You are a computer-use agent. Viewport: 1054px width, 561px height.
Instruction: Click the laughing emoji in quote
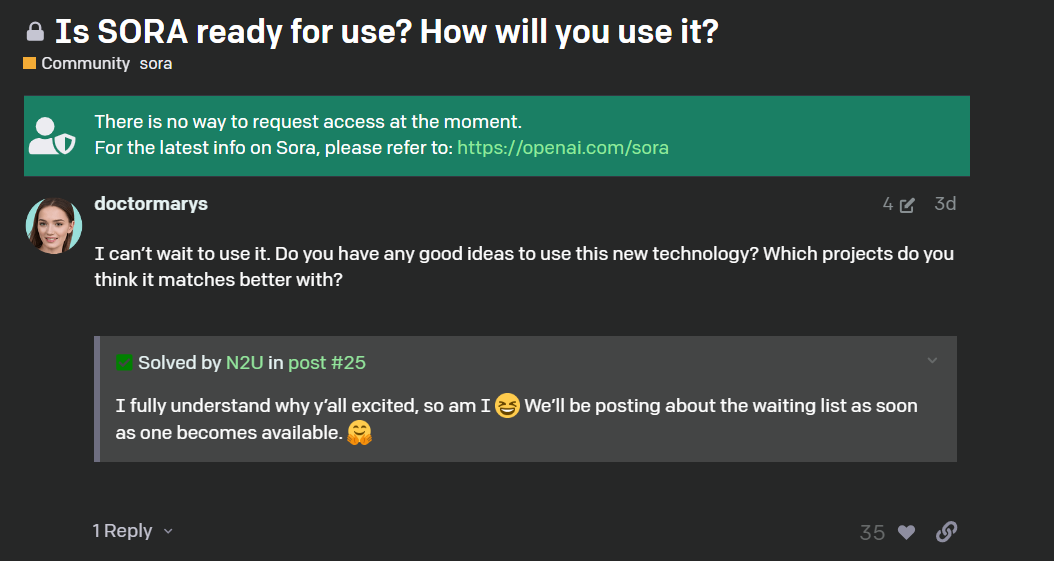508,406
